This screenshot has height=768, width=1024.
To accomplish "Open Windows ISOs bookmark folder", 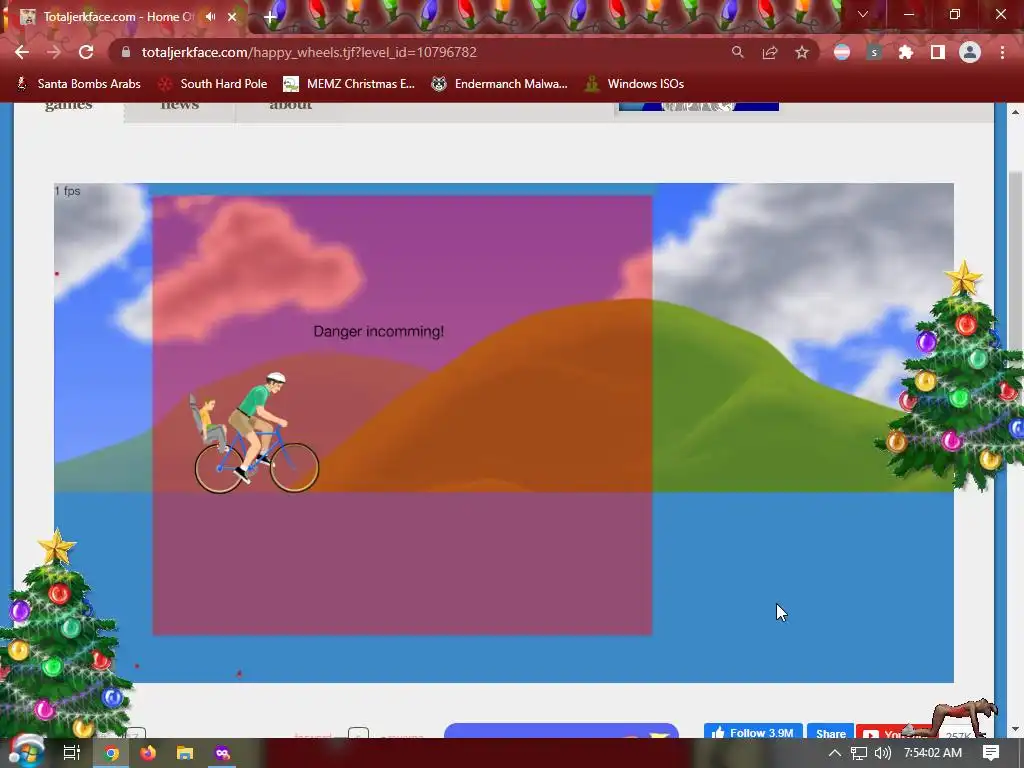I will tap(634, 84).
